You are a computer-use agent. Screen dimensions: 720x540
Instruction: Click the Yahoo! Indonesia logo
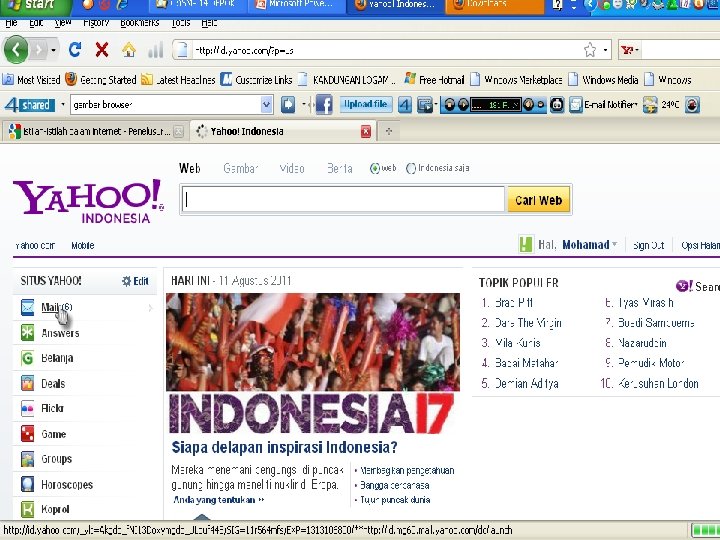pyautogui.click(x=88, y=201)
